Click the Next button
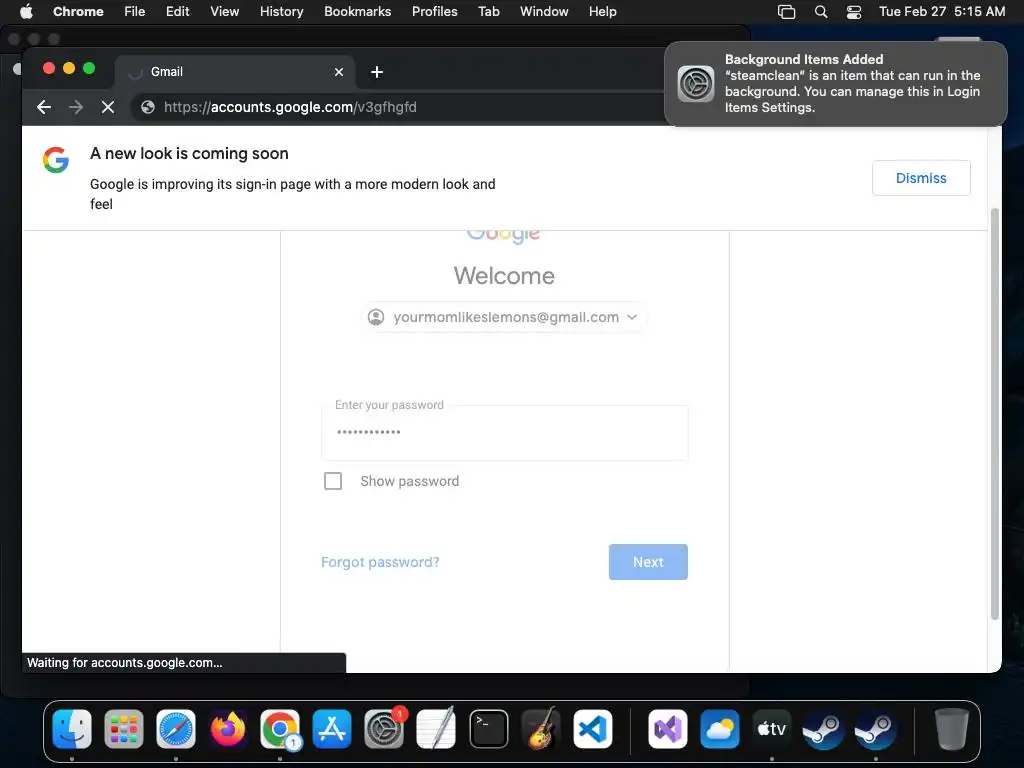The height and width of the screenshot is (768, 1024). 648,562
